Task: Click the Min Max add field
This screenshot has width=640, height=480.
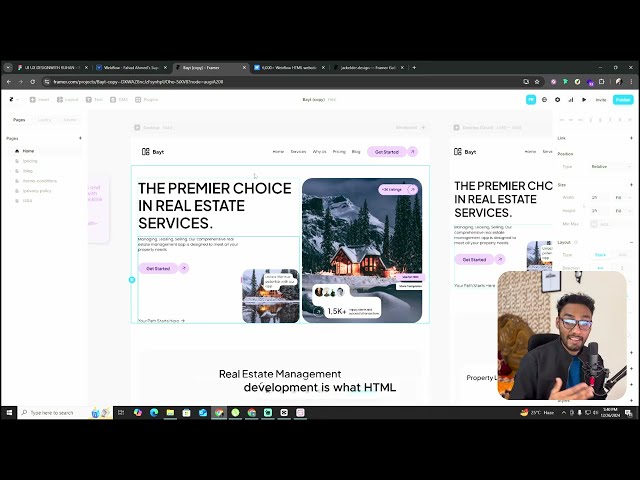Action: click(611, 224)
